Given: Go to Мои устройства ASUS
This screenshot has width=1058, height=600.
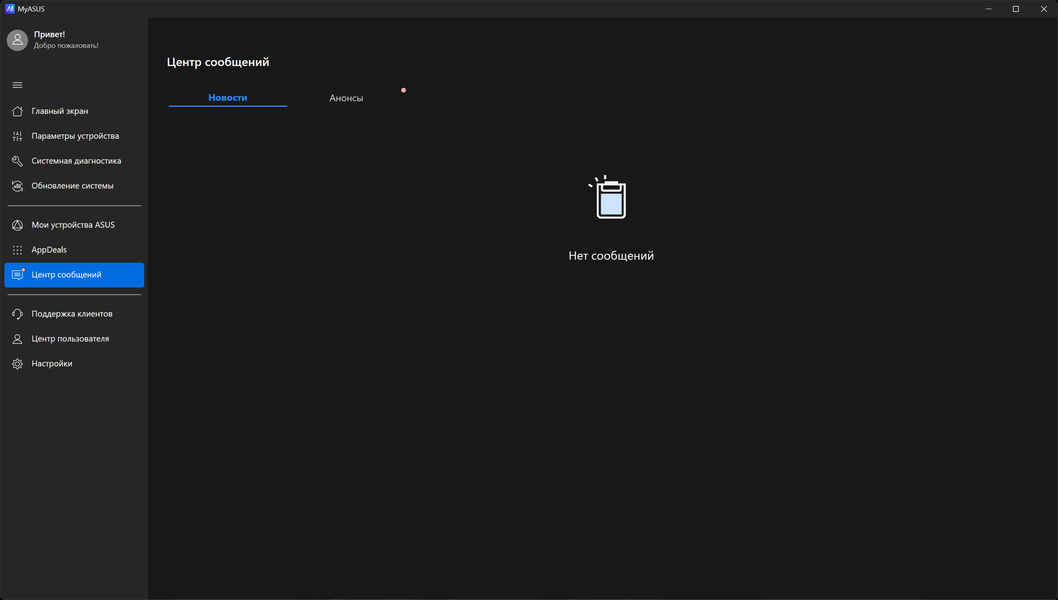Looking at the screenshot, I should pyautogui.click(x=74, y=225).
